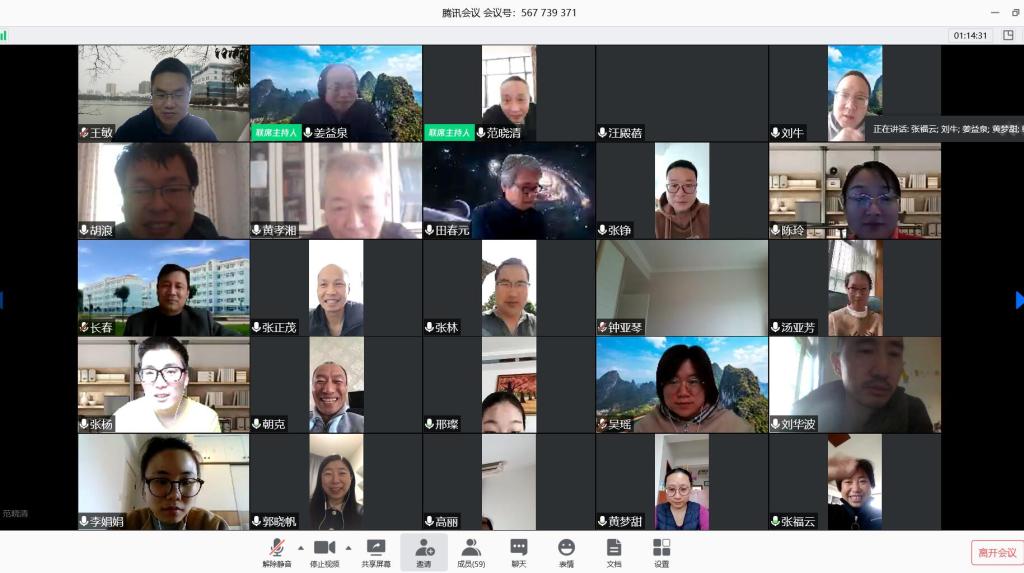Expand audio options arrow beside 解除静音
This screenshot has height=573, width=1024.
coord(301,548)
